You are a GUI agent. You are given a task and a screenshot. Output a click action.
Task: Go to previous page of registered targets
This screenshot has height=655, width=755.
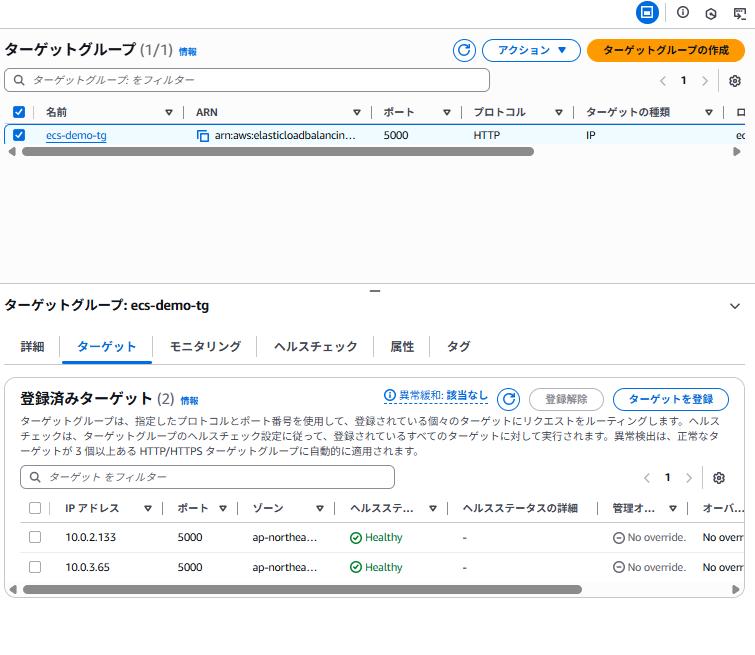tap(647, 478)
